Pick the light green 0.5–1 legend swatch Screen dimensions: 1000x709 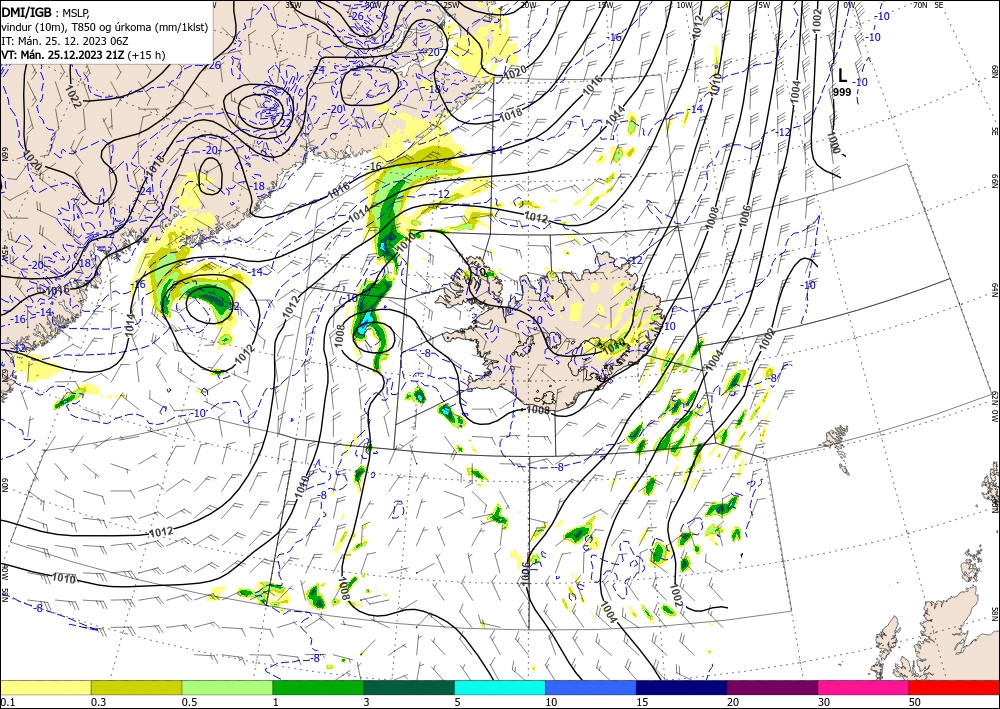(227, 687)
